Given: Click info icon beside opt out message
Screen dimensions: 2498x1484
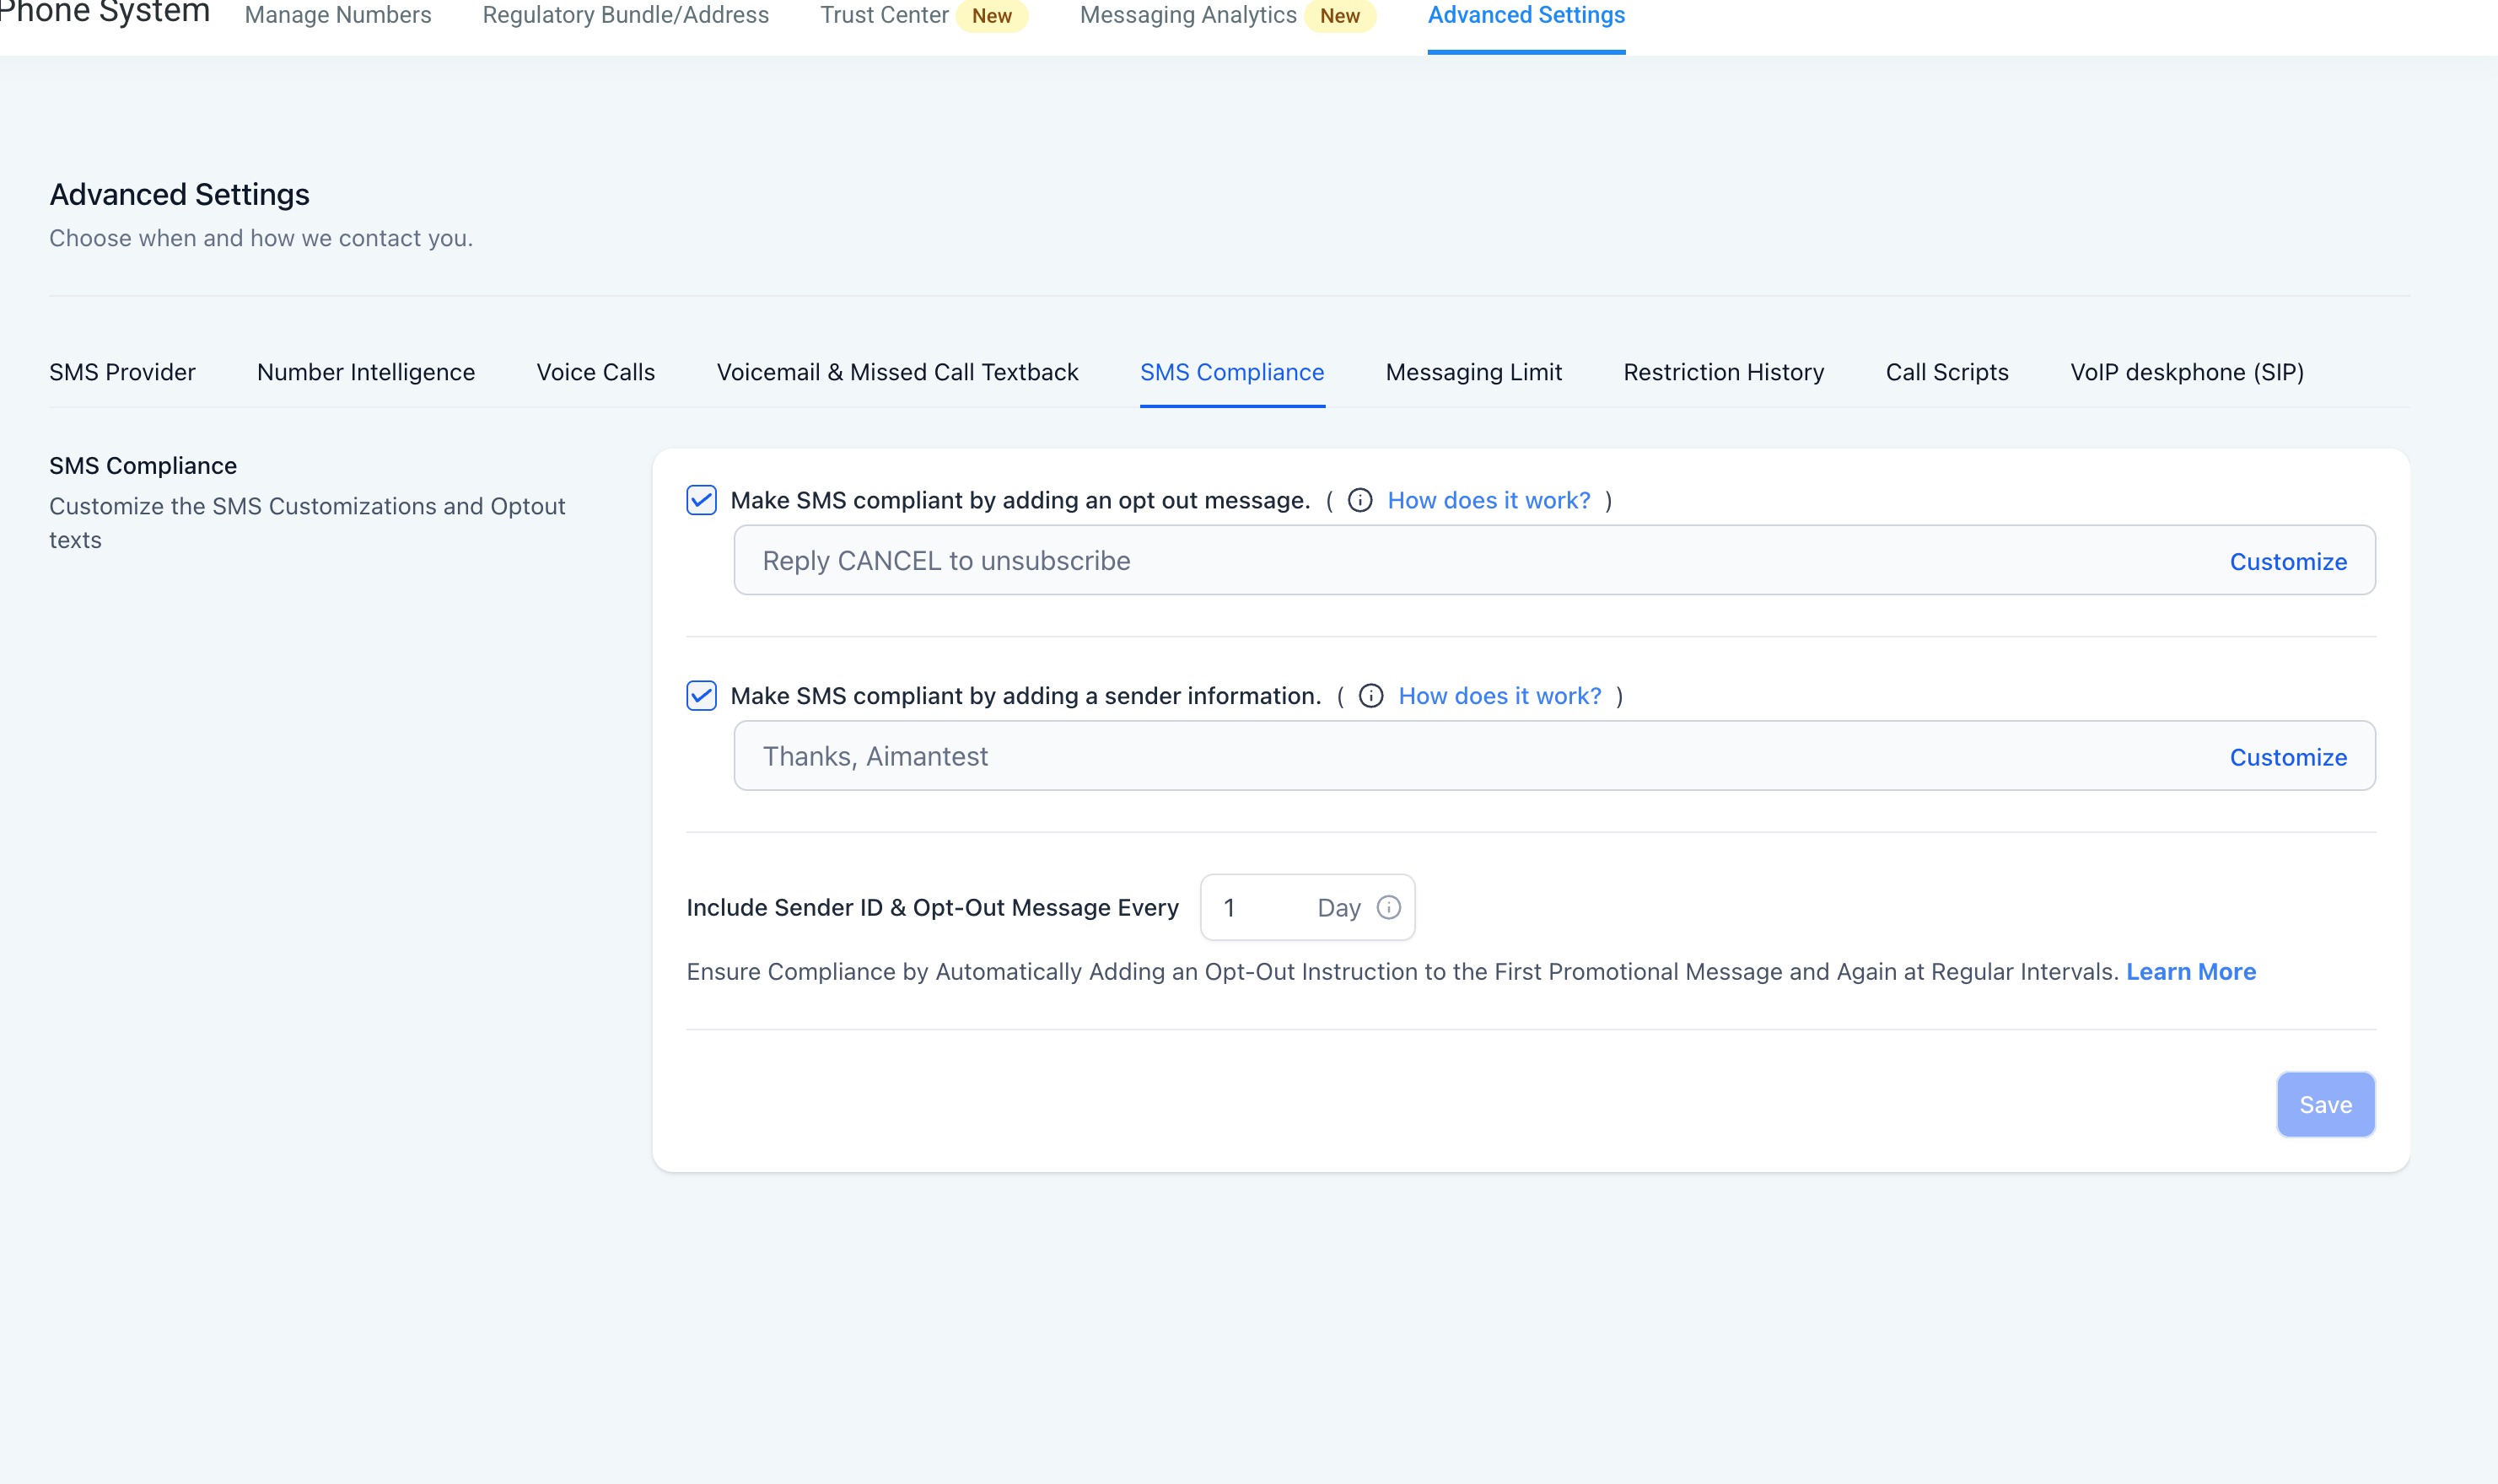Looking at the screenshot, I should coord(1360,500).
